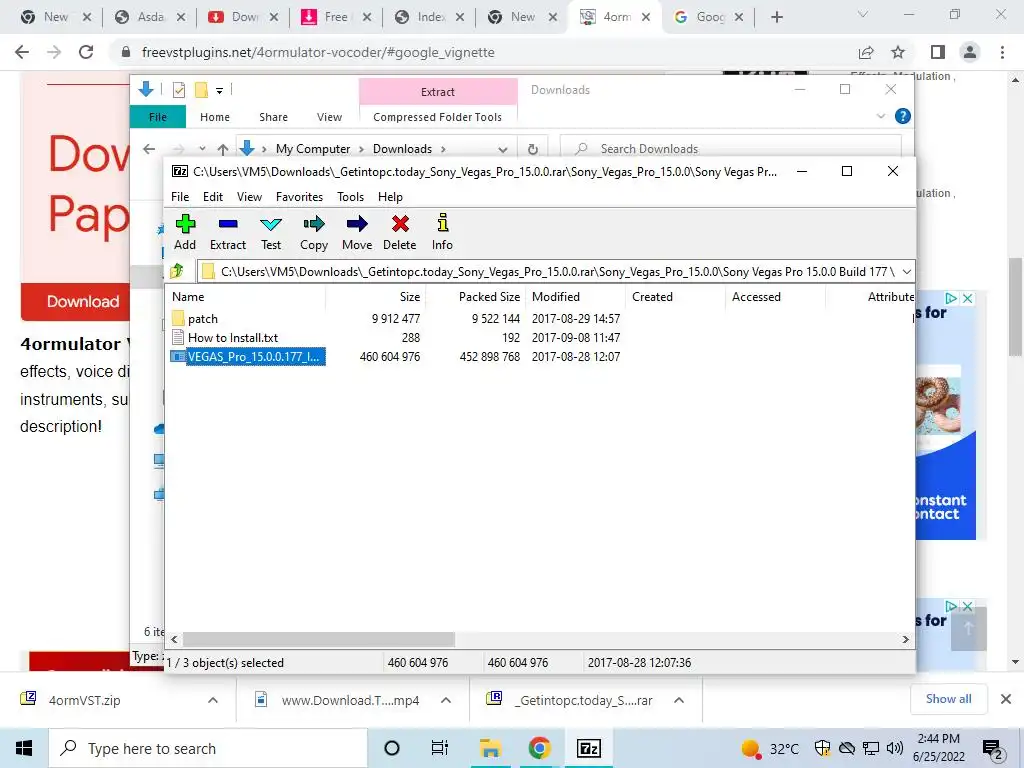
Task: Switch to Explorer Share ribbon tab
Action: [273, 117]
